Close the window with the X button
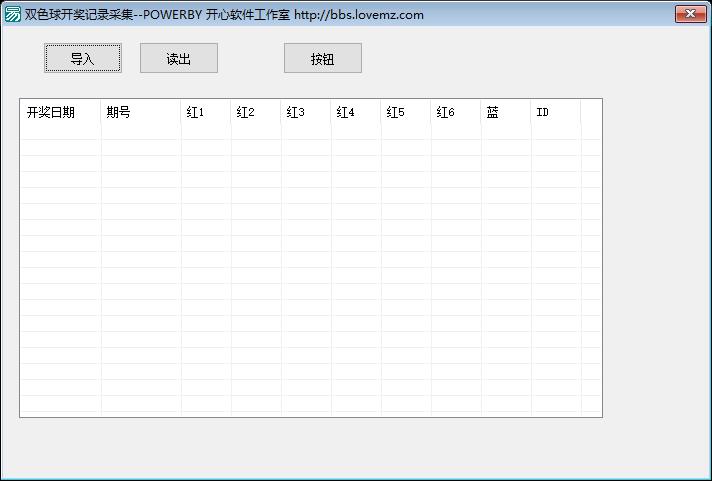 [x=690, y=14]
